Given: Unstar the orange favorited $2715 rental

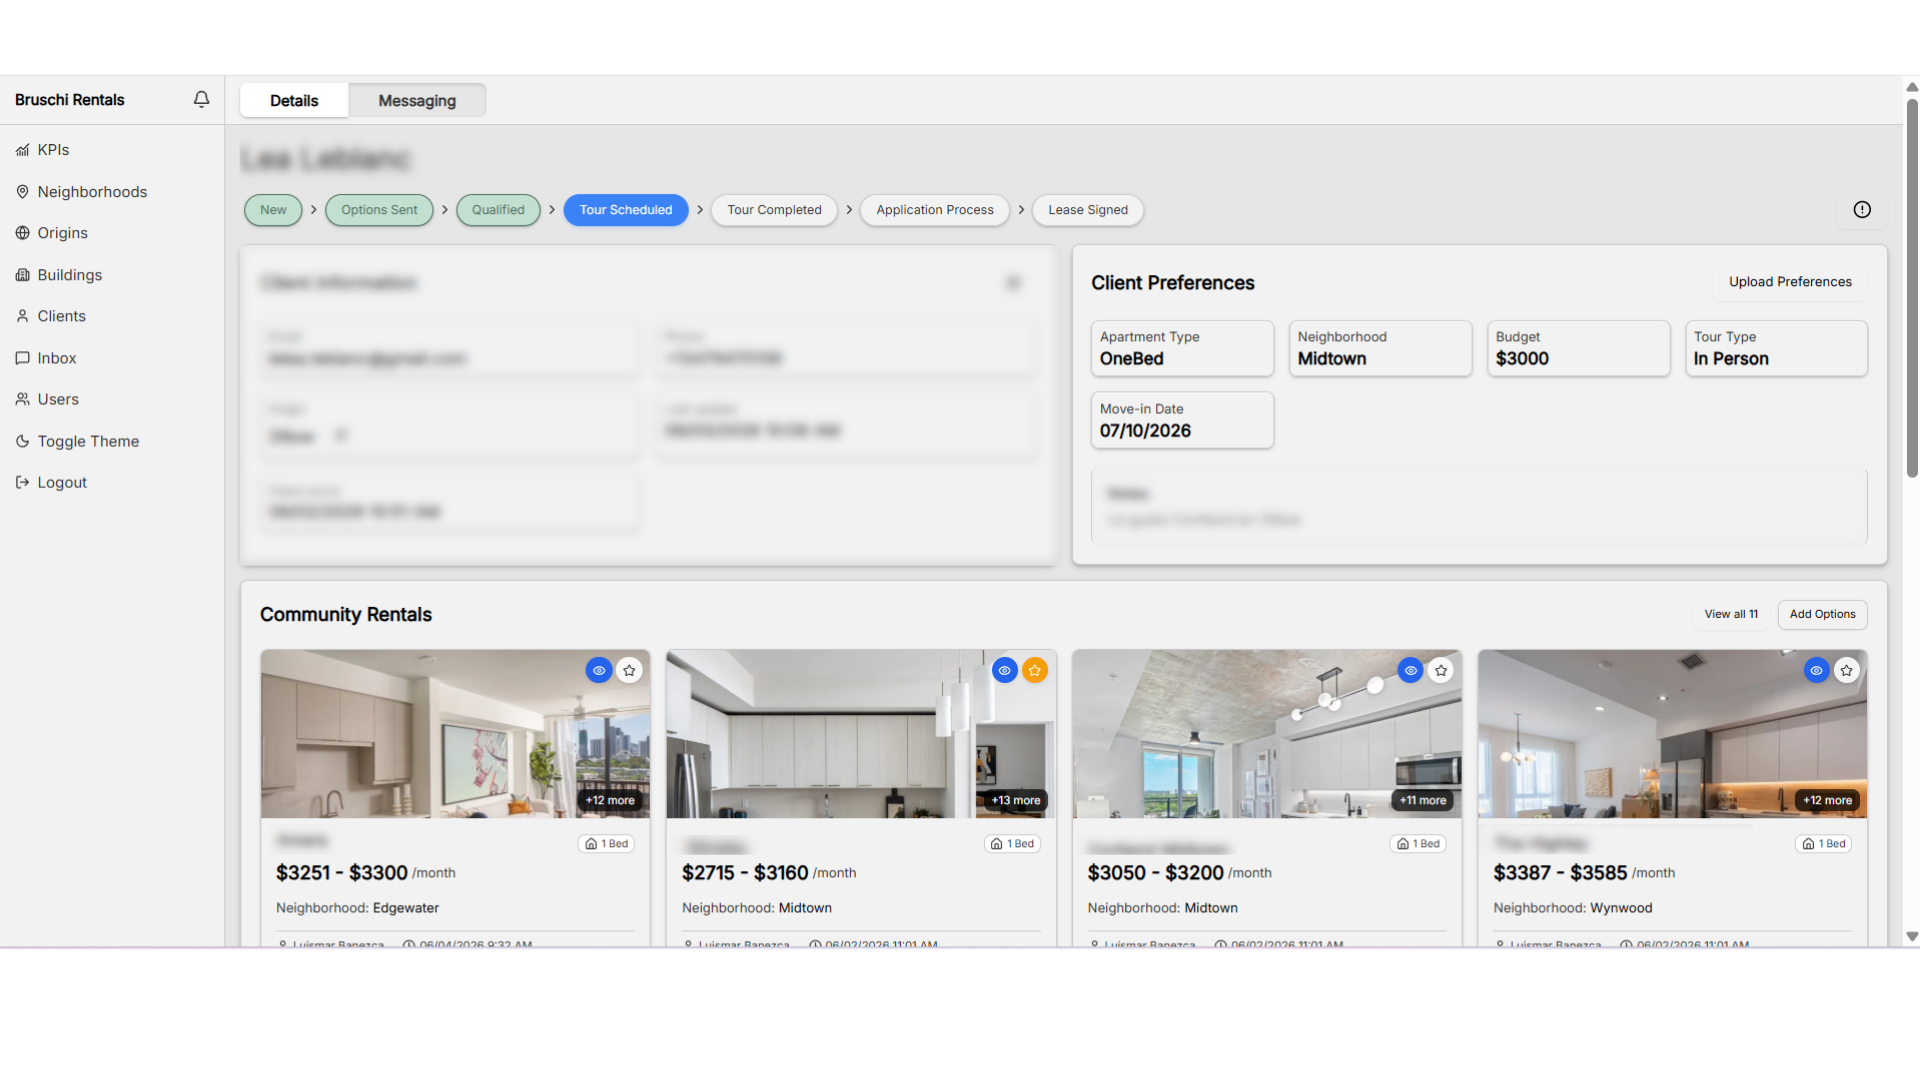Looking at the screenshot, I should (1035, 671).
